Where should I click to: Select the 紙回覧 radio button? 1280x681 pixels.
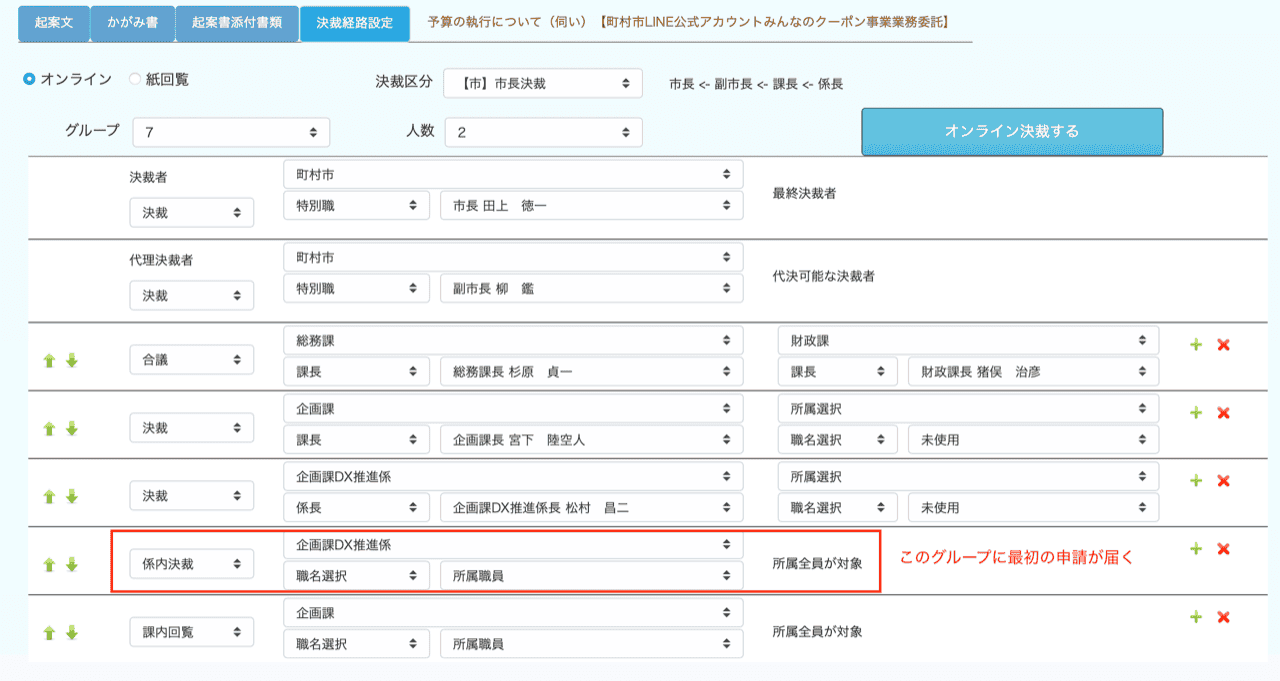135,79
